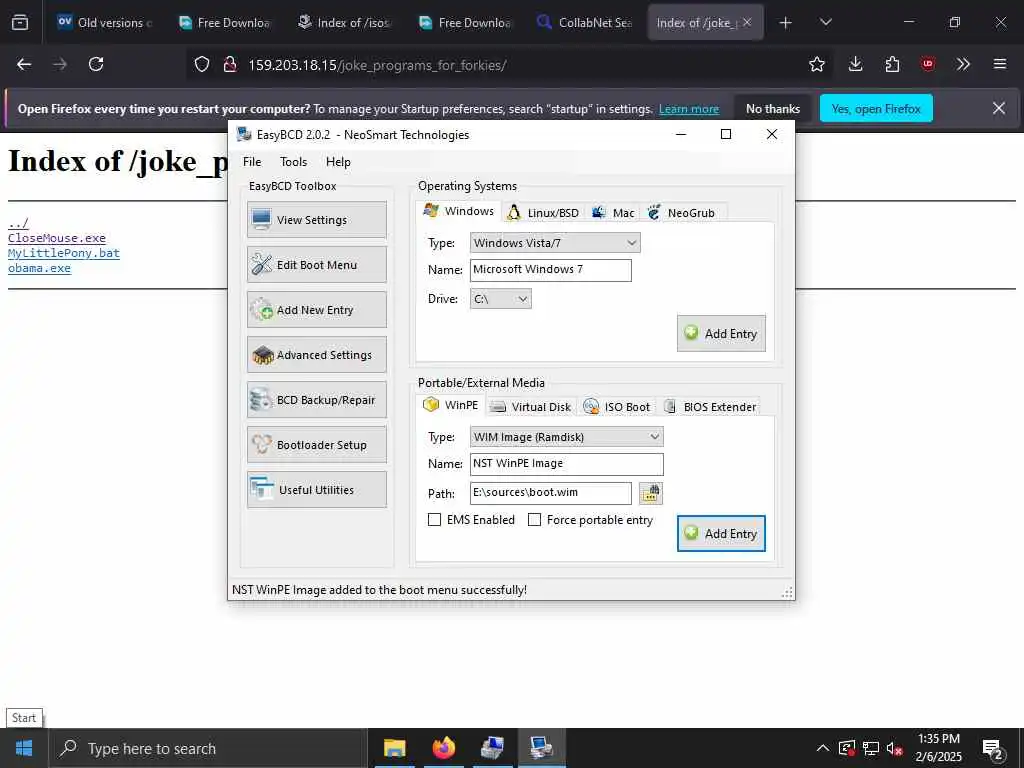Image resolution: width=1024 pixels, height=768 pixels.
Task: Open the Windows Start menu
Action: click(24, 748)
